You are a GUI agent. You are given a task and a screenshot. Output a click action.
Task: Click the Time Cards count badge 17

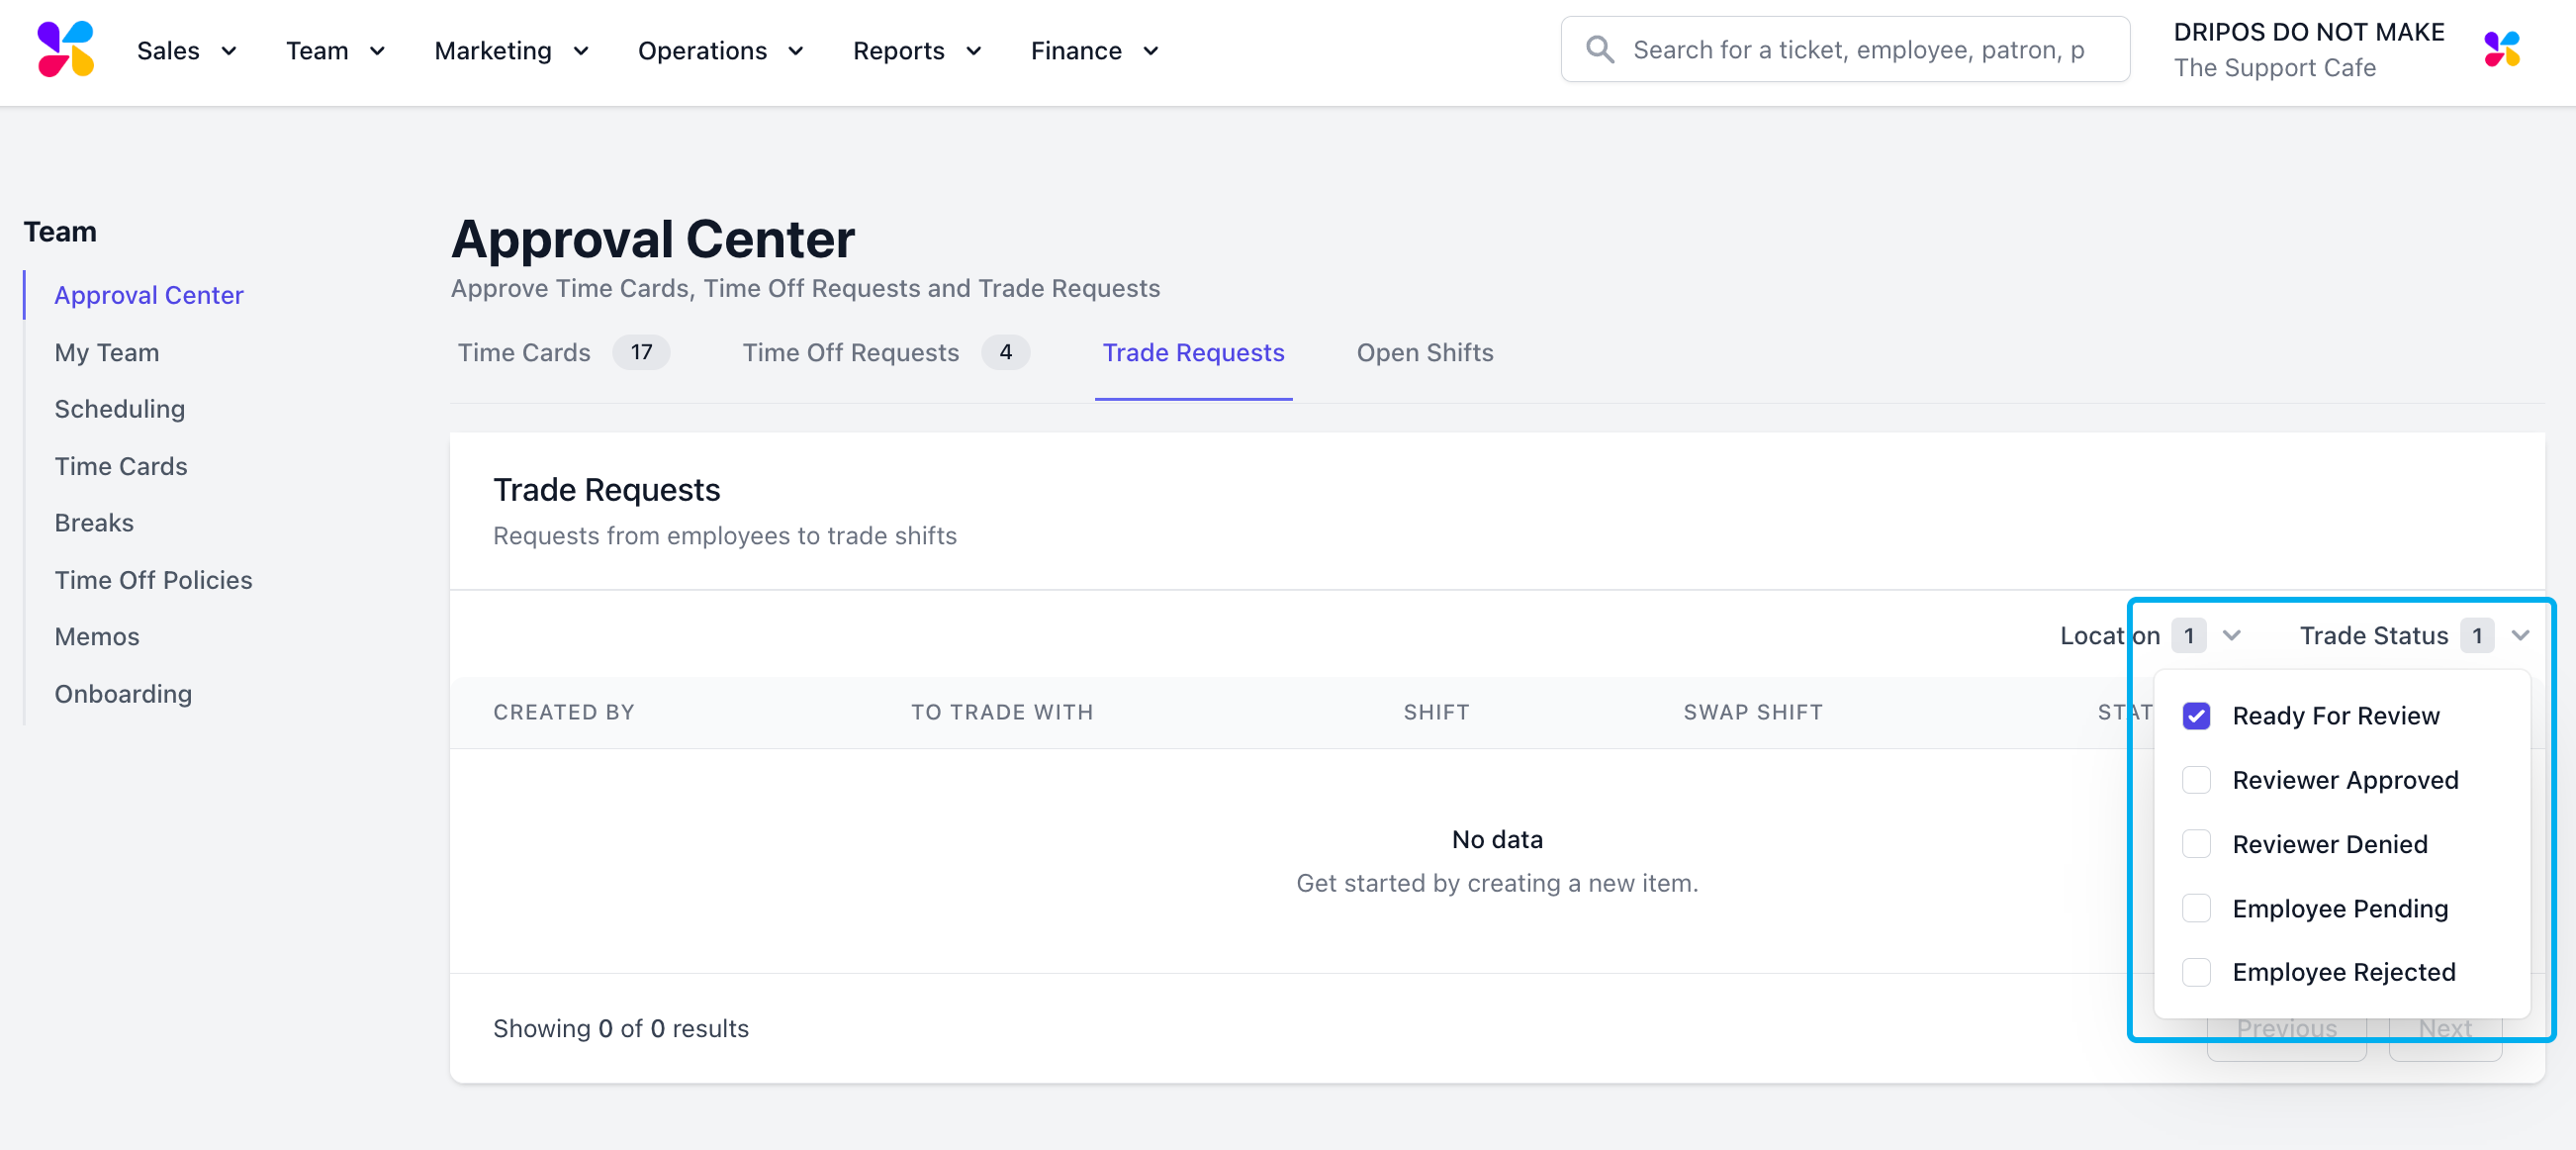641,353
